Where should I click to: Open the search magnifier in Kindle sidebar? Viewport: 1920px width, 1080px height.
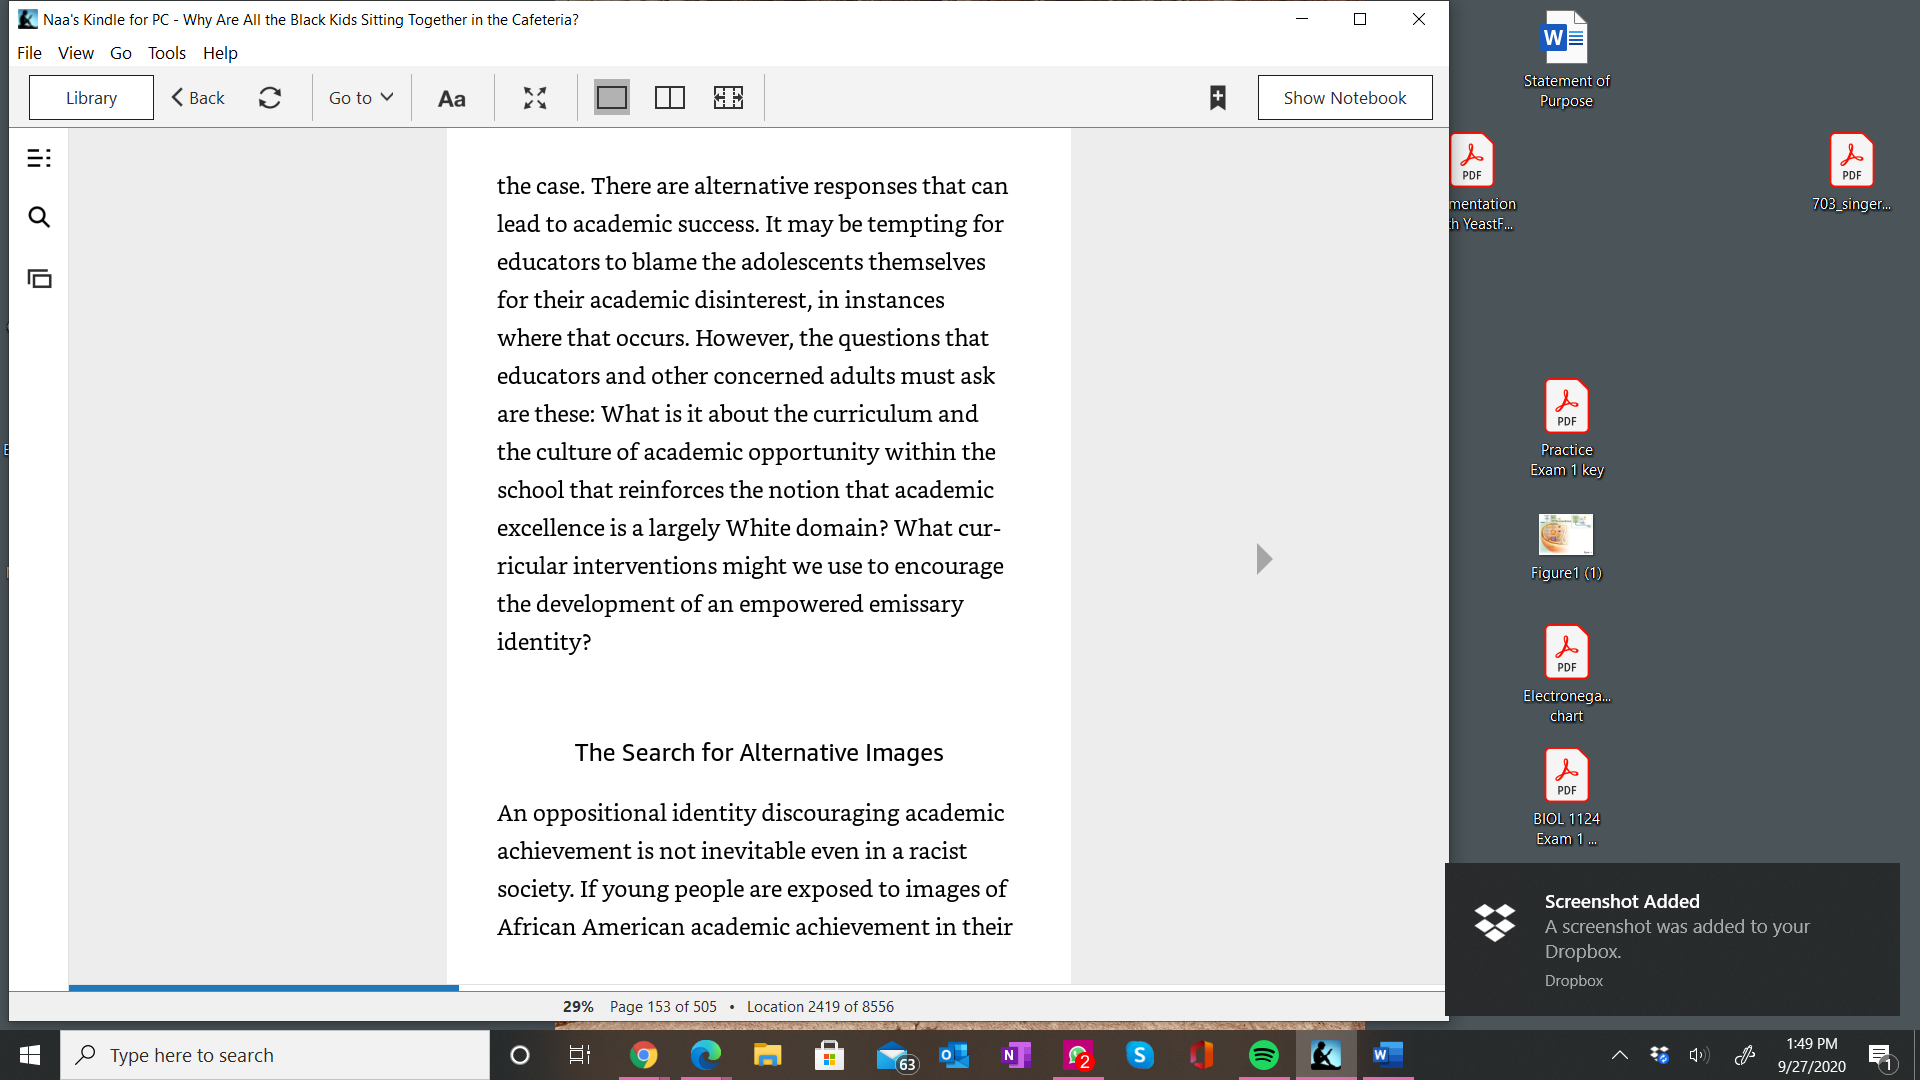tap(39, 217)
